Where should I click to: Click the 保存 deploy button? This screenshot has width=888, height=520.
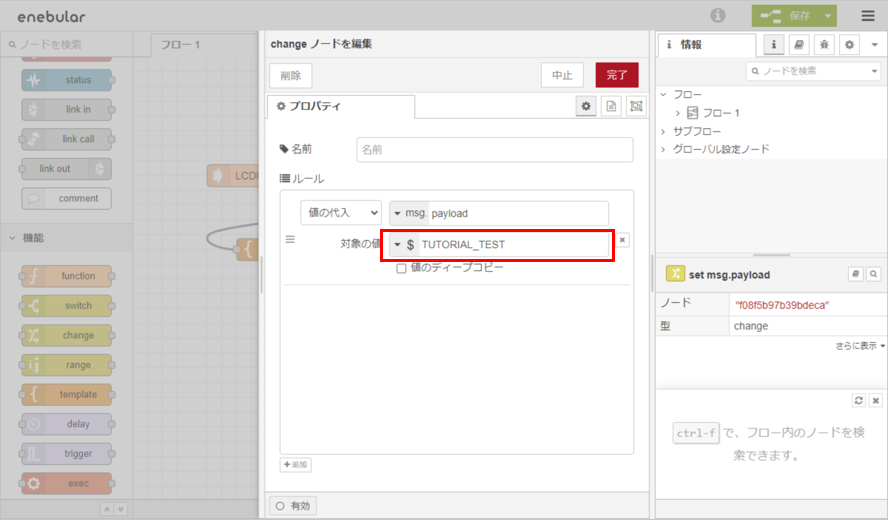(x=787, y=16)
